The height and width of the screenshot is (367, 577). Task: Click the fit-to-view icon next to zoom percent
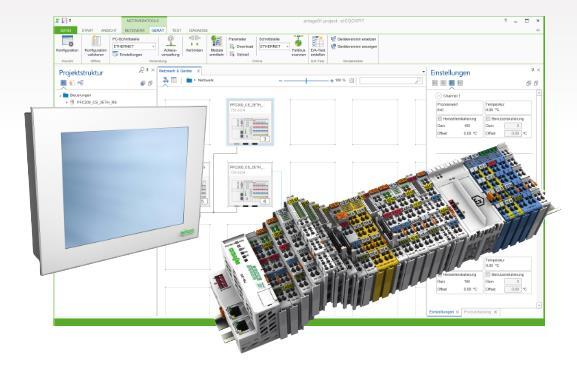pyautogui.click(x=352, y=81)
